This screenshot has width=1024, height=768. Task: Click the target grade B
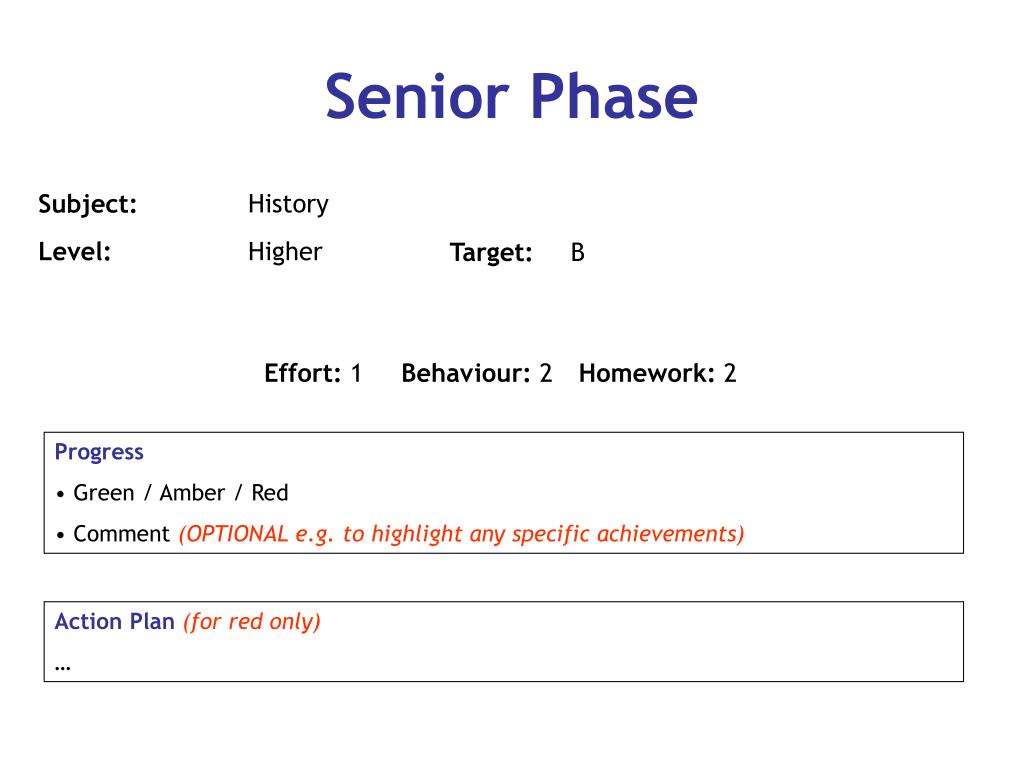coord(577,253)
